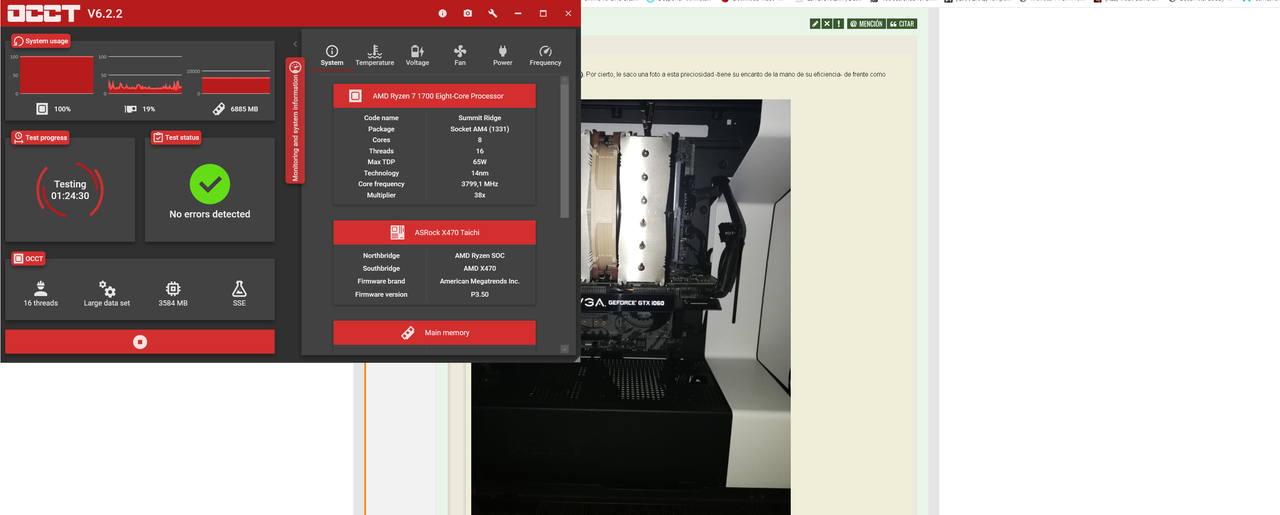Click the green no errors check mark

click(x=210, y=184)
